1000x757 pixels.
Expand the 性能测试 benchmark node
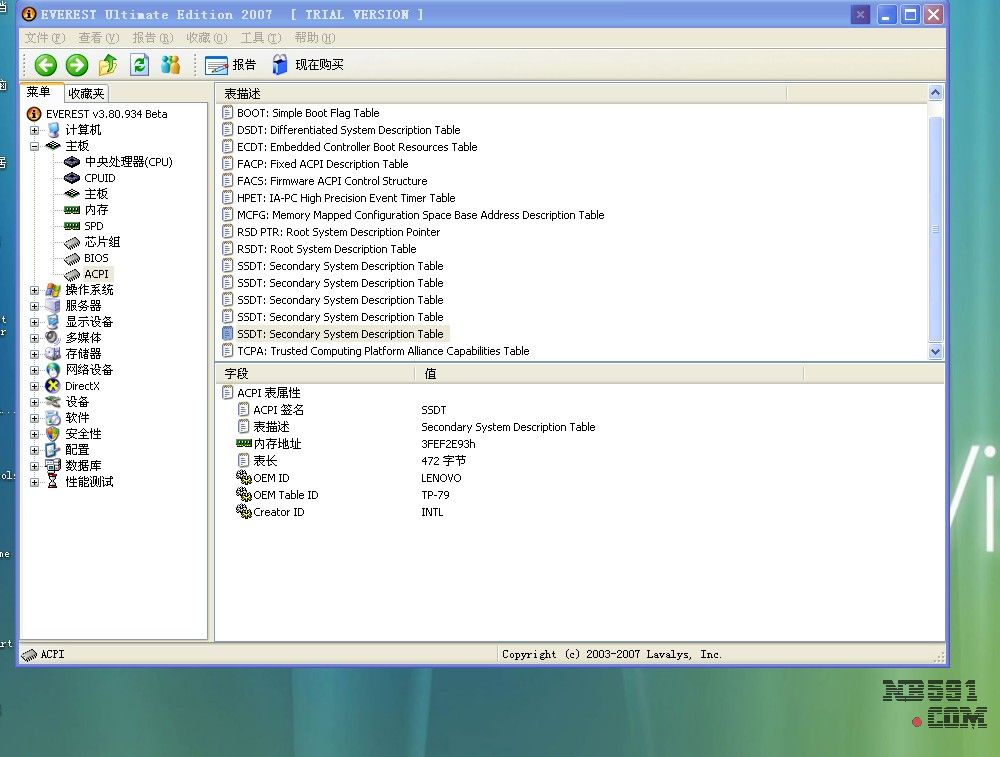click(35, 482)
